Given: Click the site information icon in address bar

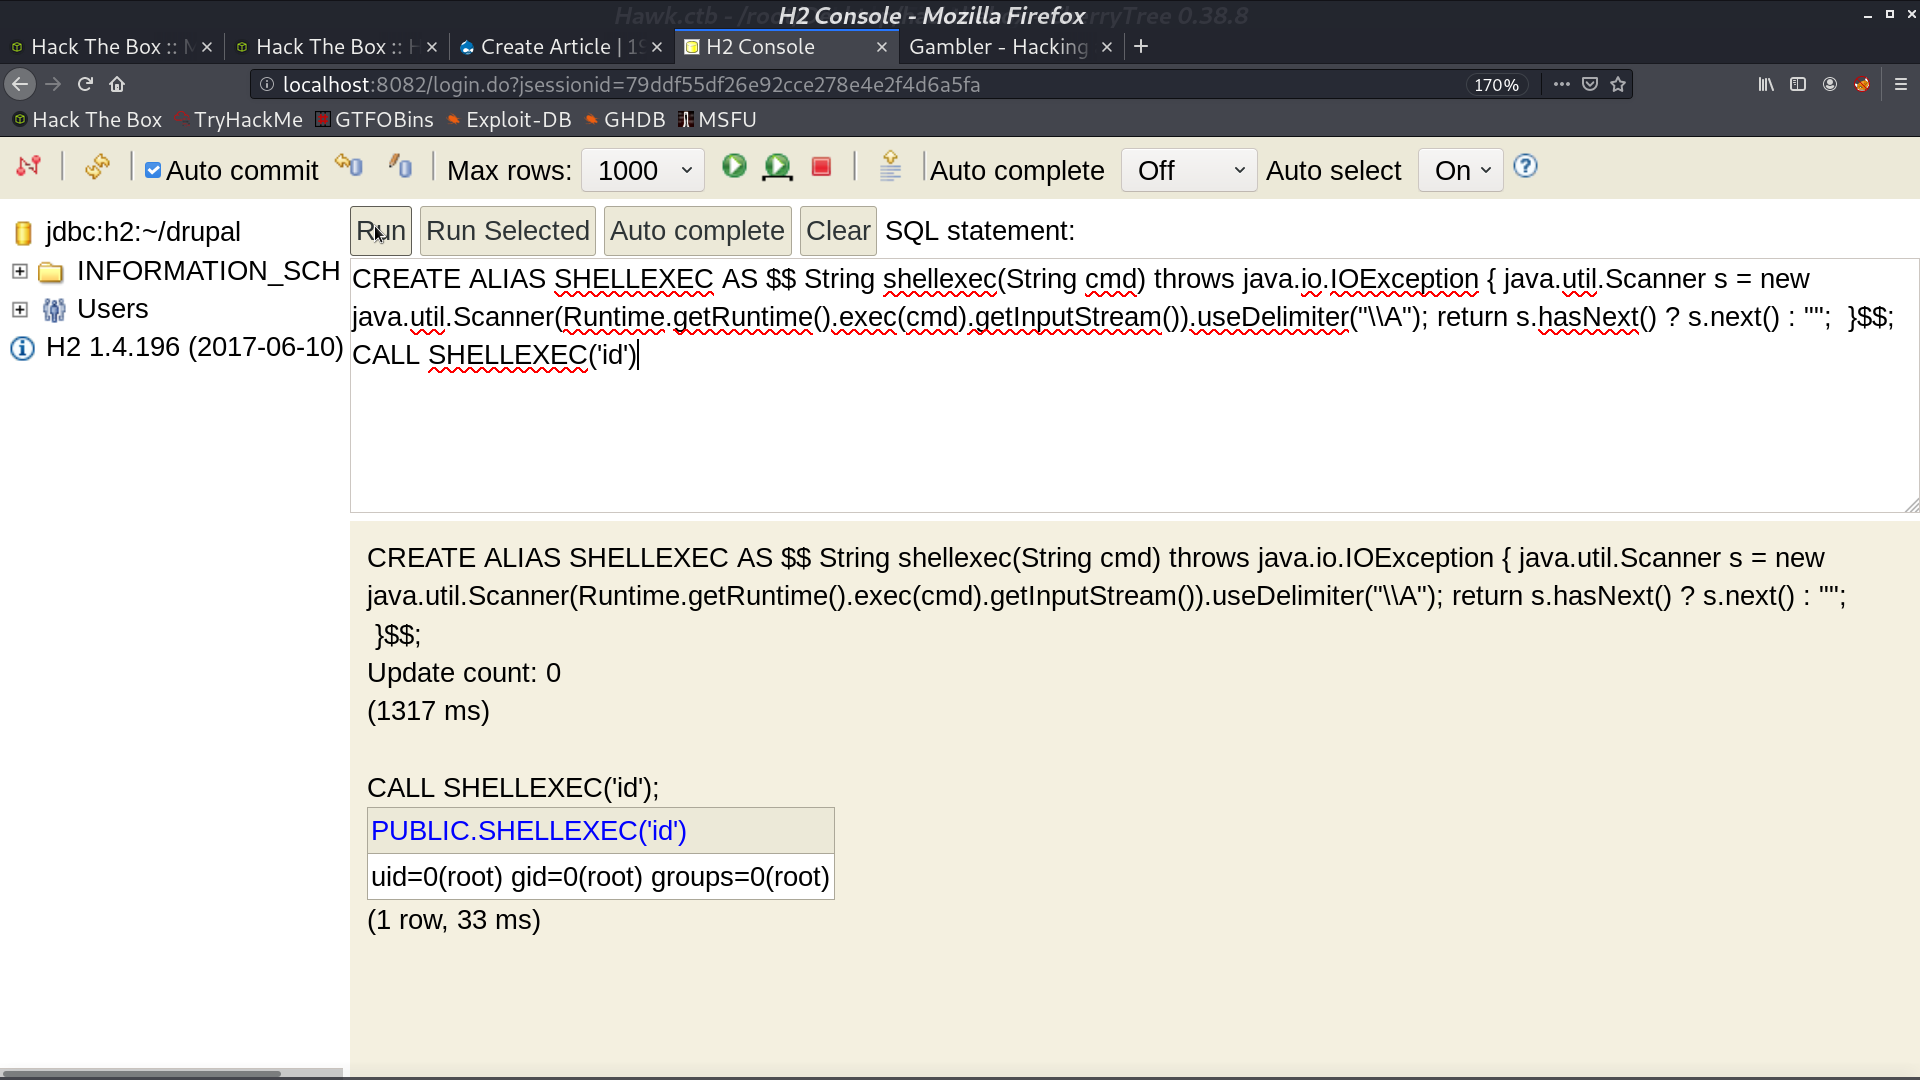Looking at the screenshot, I should (267, 85).
